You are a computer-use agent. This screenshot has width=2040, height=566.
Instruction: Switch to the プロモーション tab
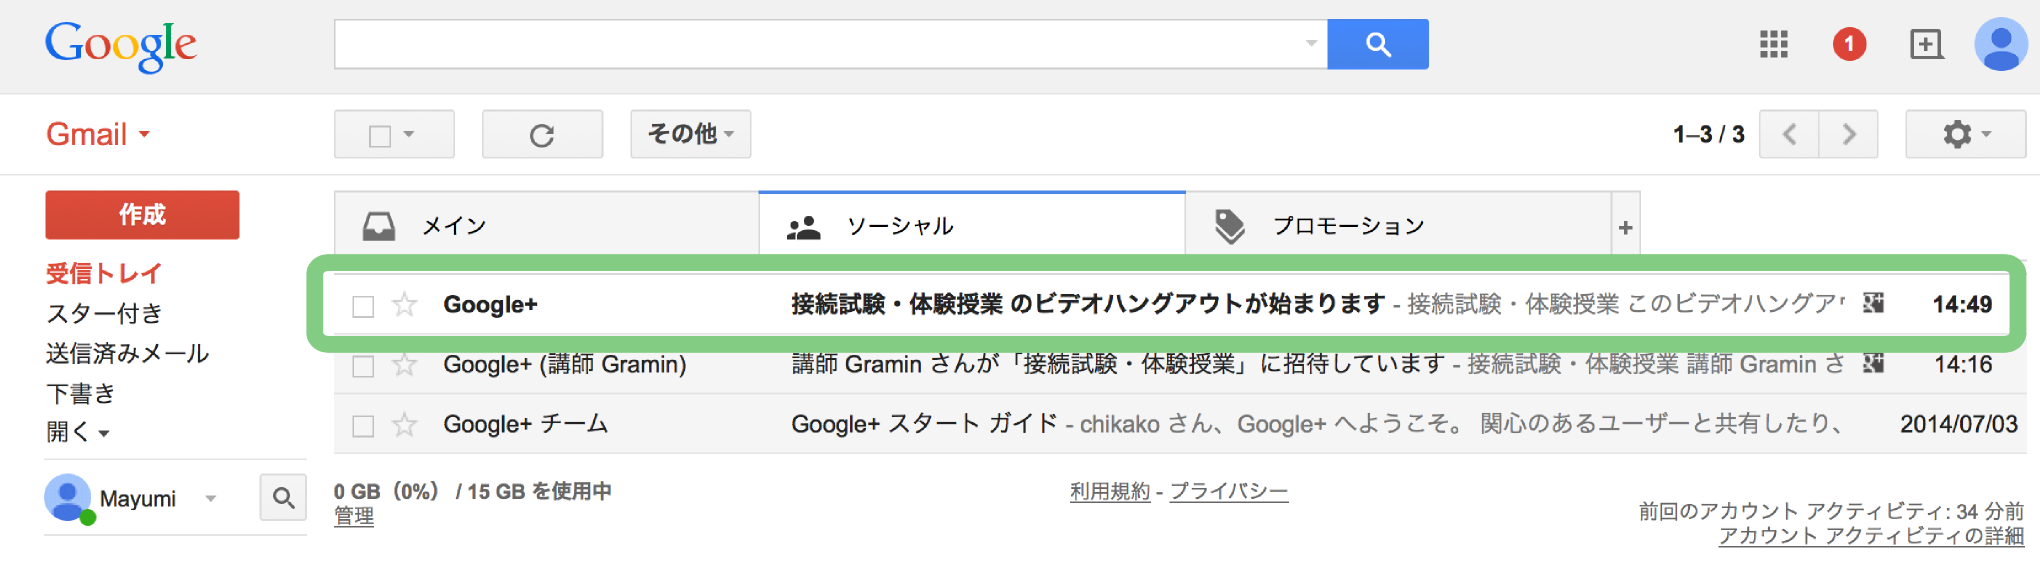click(1398, 225)
